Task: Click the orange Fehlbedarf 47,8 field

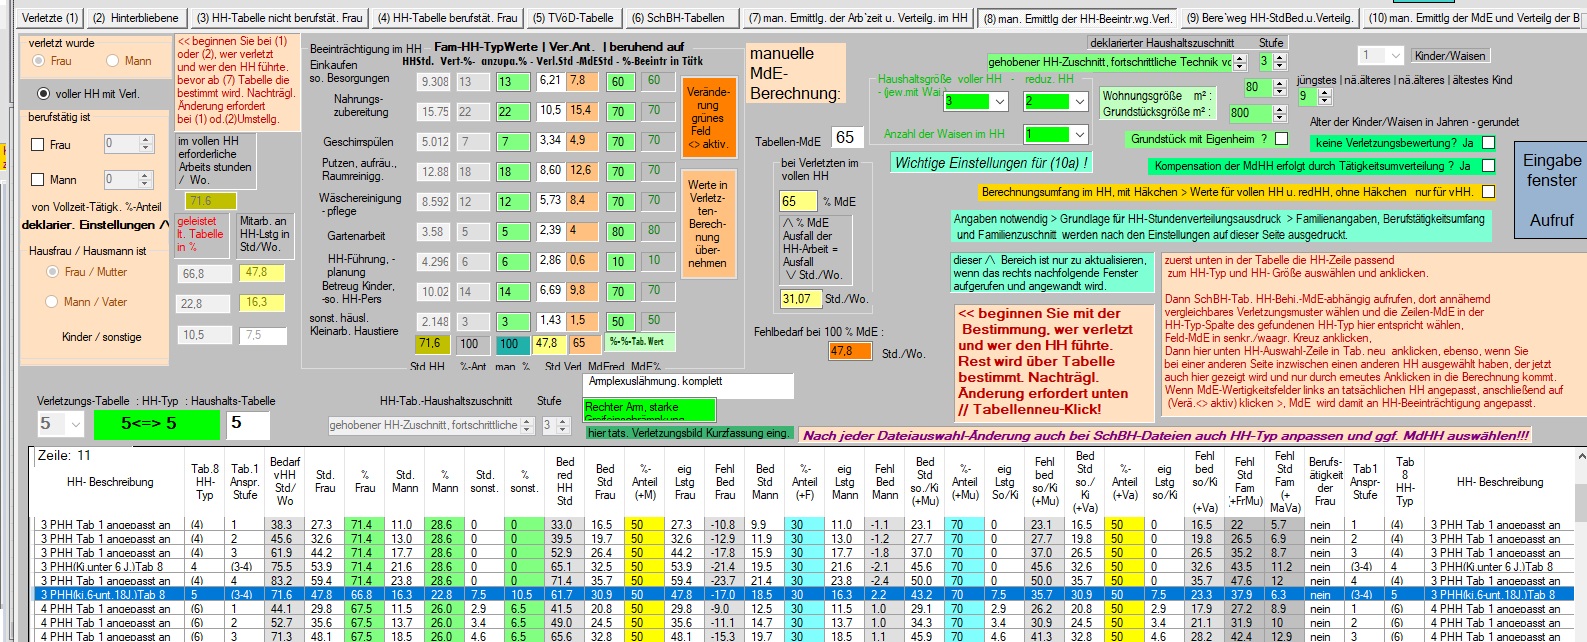Action: pos(850,351)
